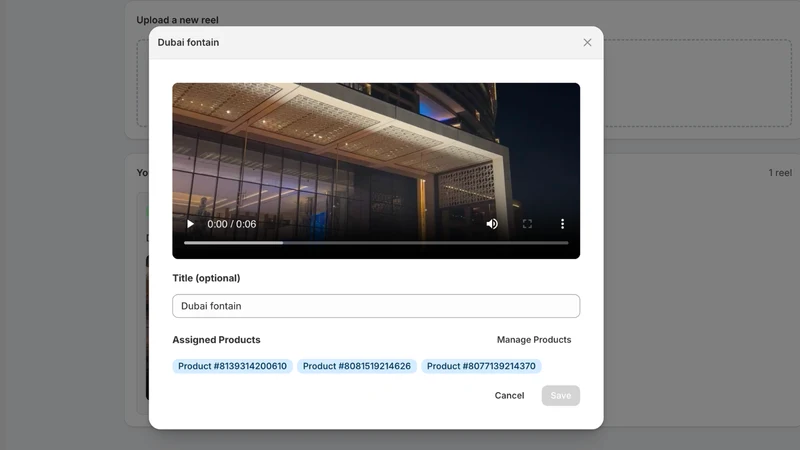
Task: Click the Upload a new reel heading
Action: 177,20
